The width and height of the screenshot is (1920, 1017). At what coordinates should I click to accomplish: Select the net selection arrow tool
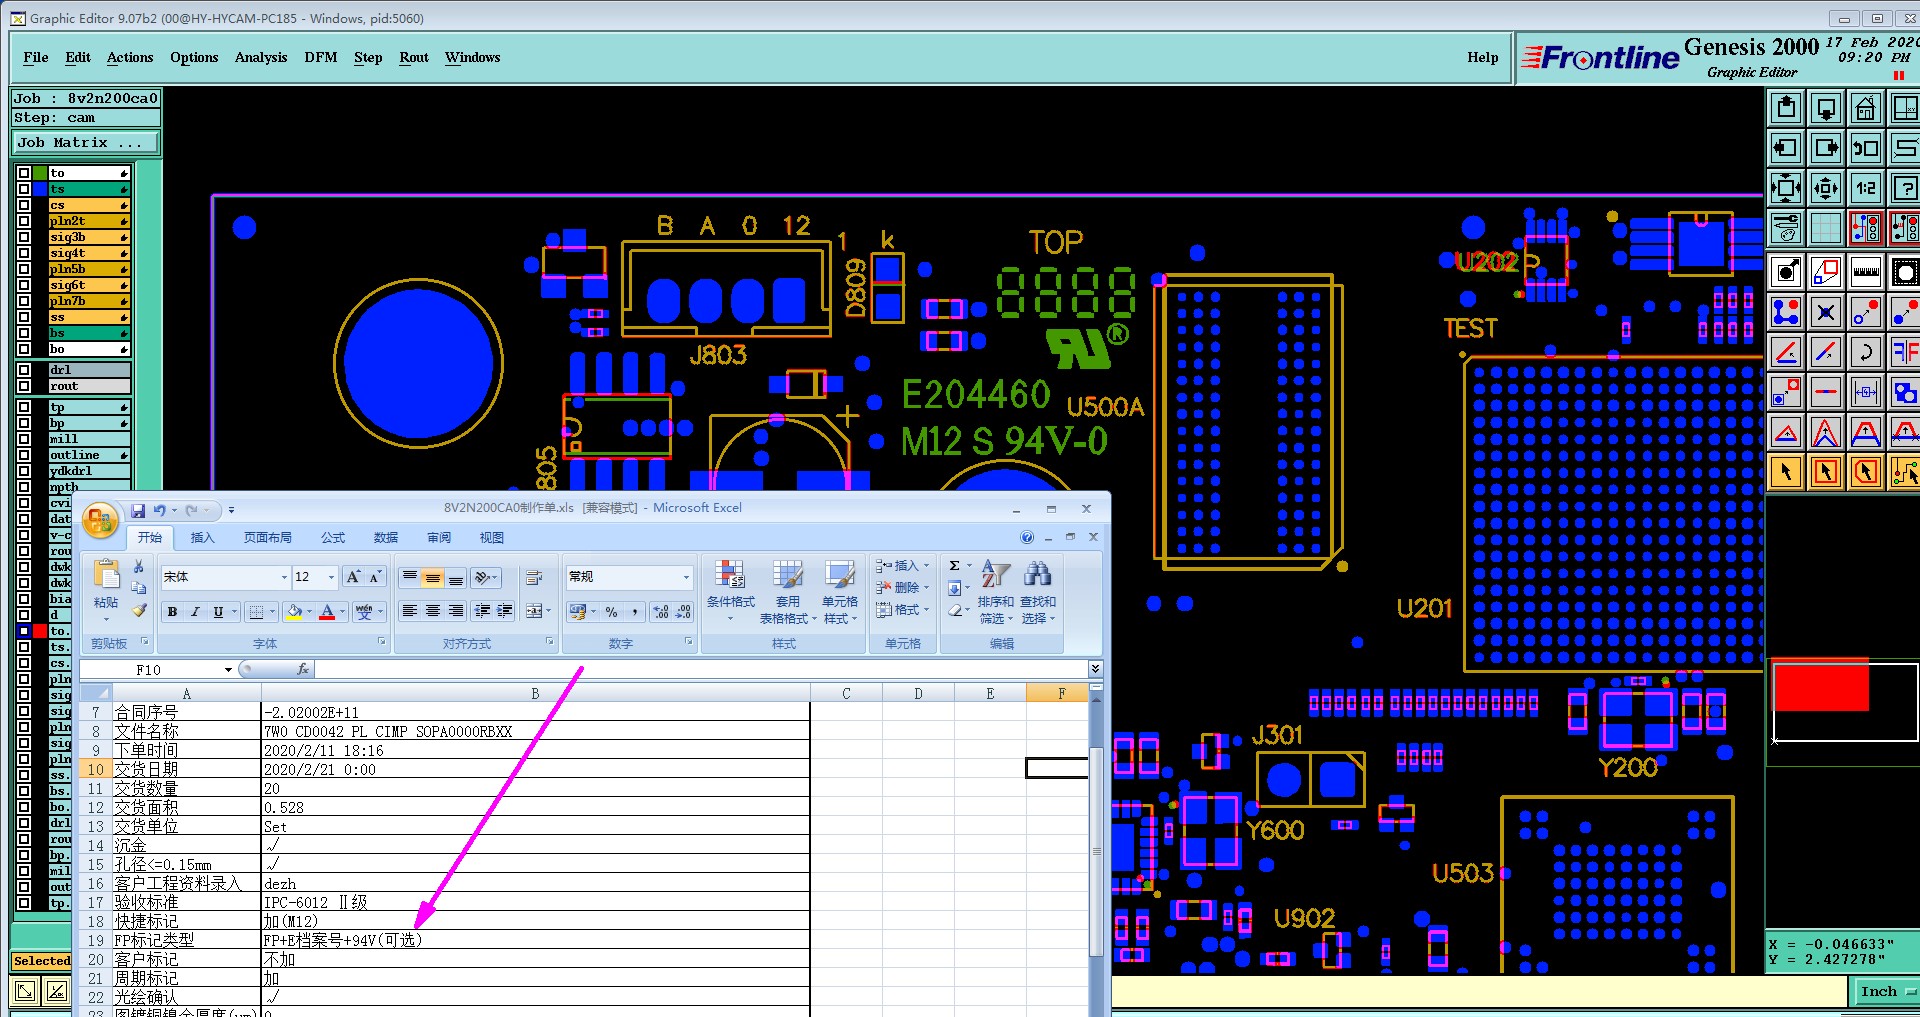[1905, 472]
